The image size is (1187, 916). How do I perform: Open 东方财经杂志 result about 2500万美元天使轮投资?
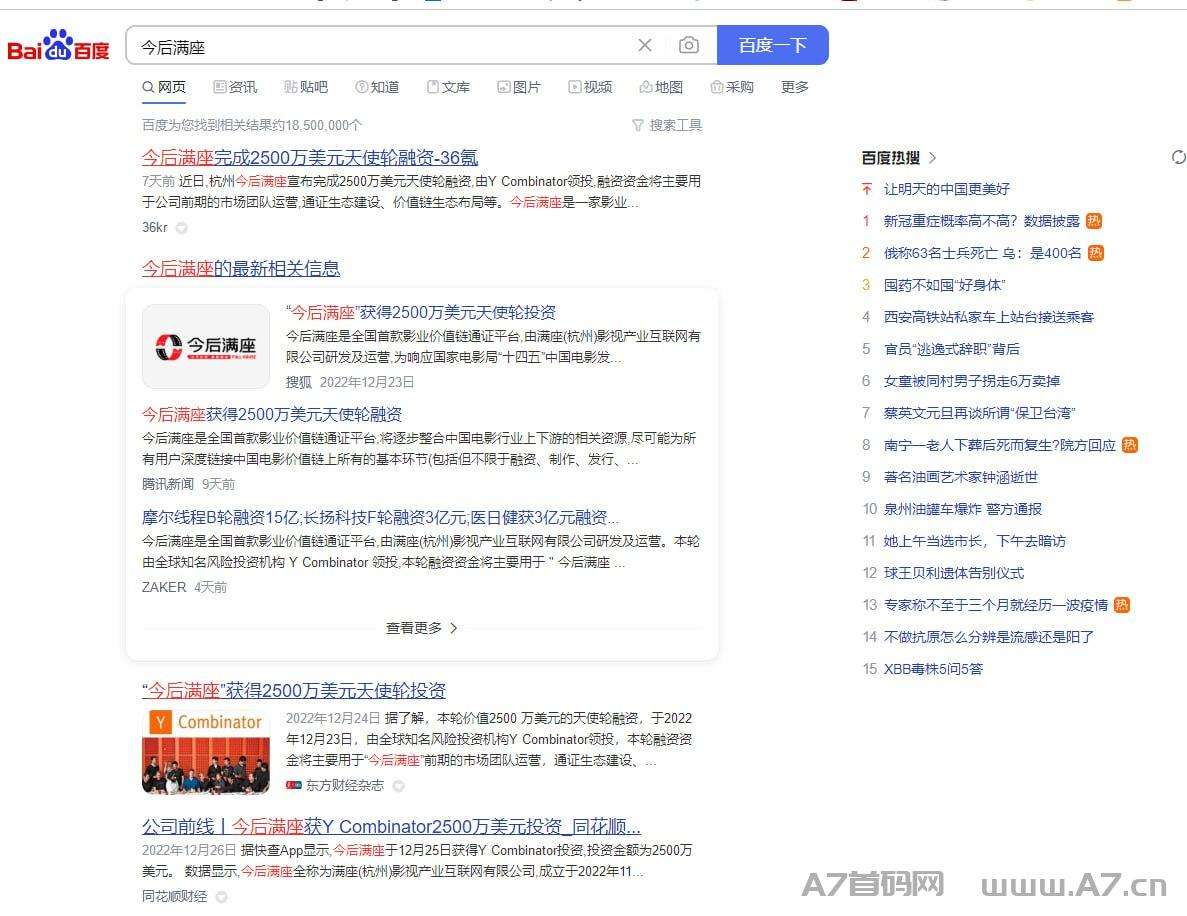(294, 690)
